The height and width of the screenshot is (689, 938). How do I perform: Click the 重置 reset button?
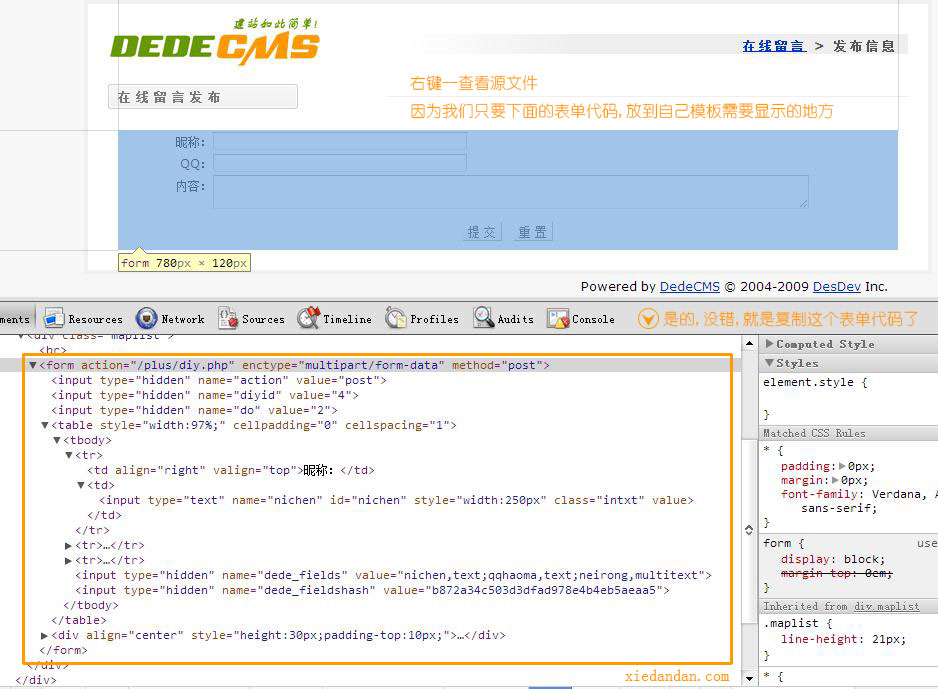pos(533,232)
